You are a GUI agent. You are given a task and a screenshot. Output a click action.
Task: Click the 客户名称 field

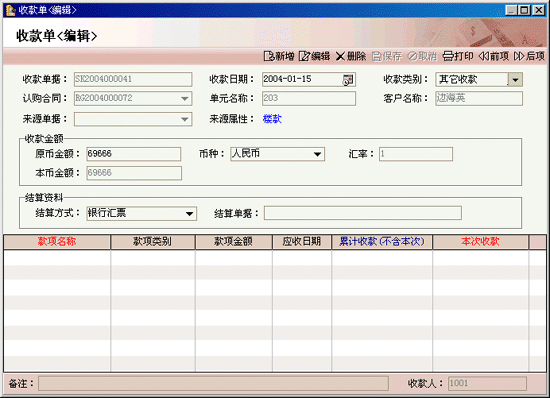coord(479,98)
